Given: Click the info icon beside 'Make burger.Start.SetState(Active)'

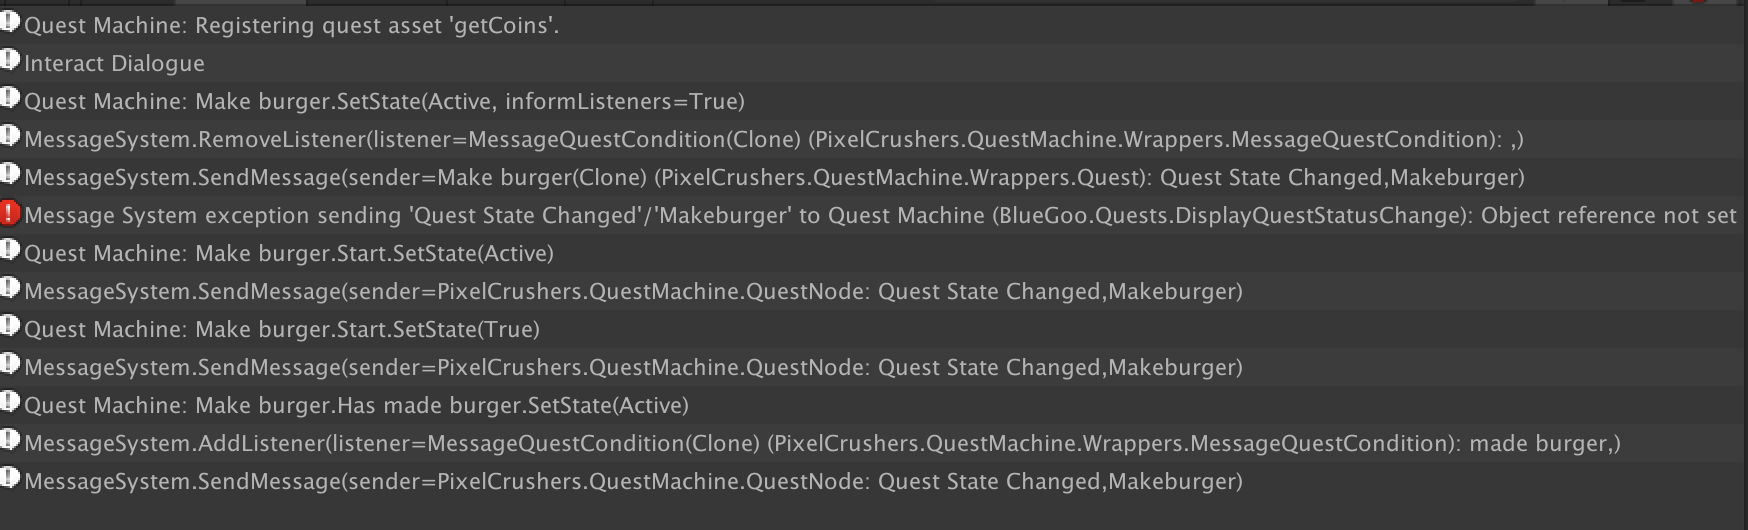Looking at the screenshot, I should tap(10, 251).
